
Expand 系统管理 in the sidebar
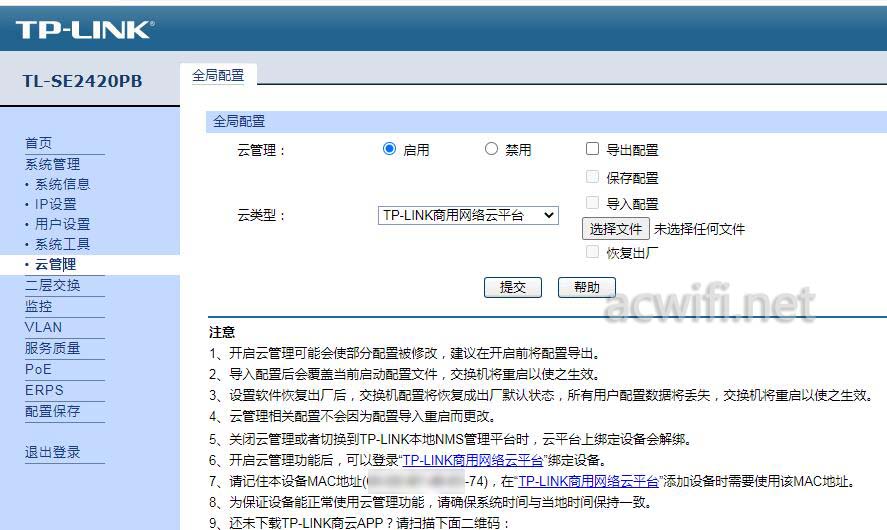click(53, 164)
